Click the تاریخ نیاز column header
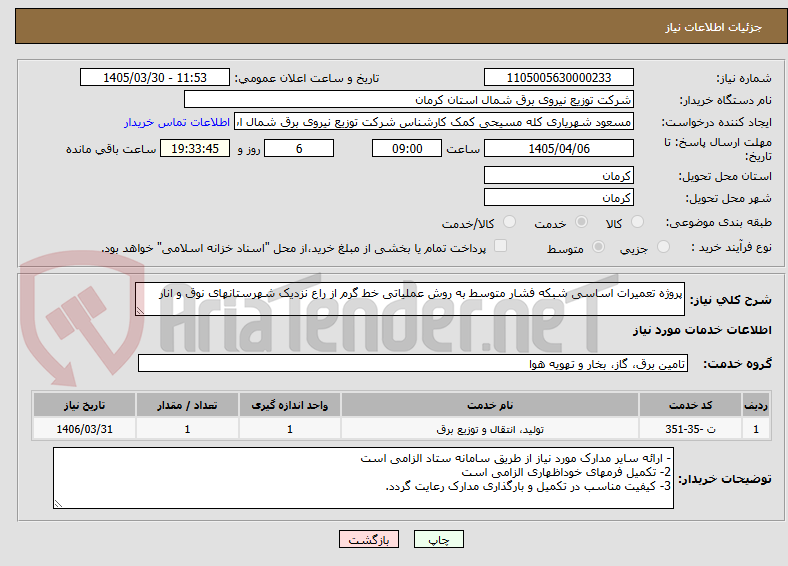The image size is (788, 566). click(84, 405)
